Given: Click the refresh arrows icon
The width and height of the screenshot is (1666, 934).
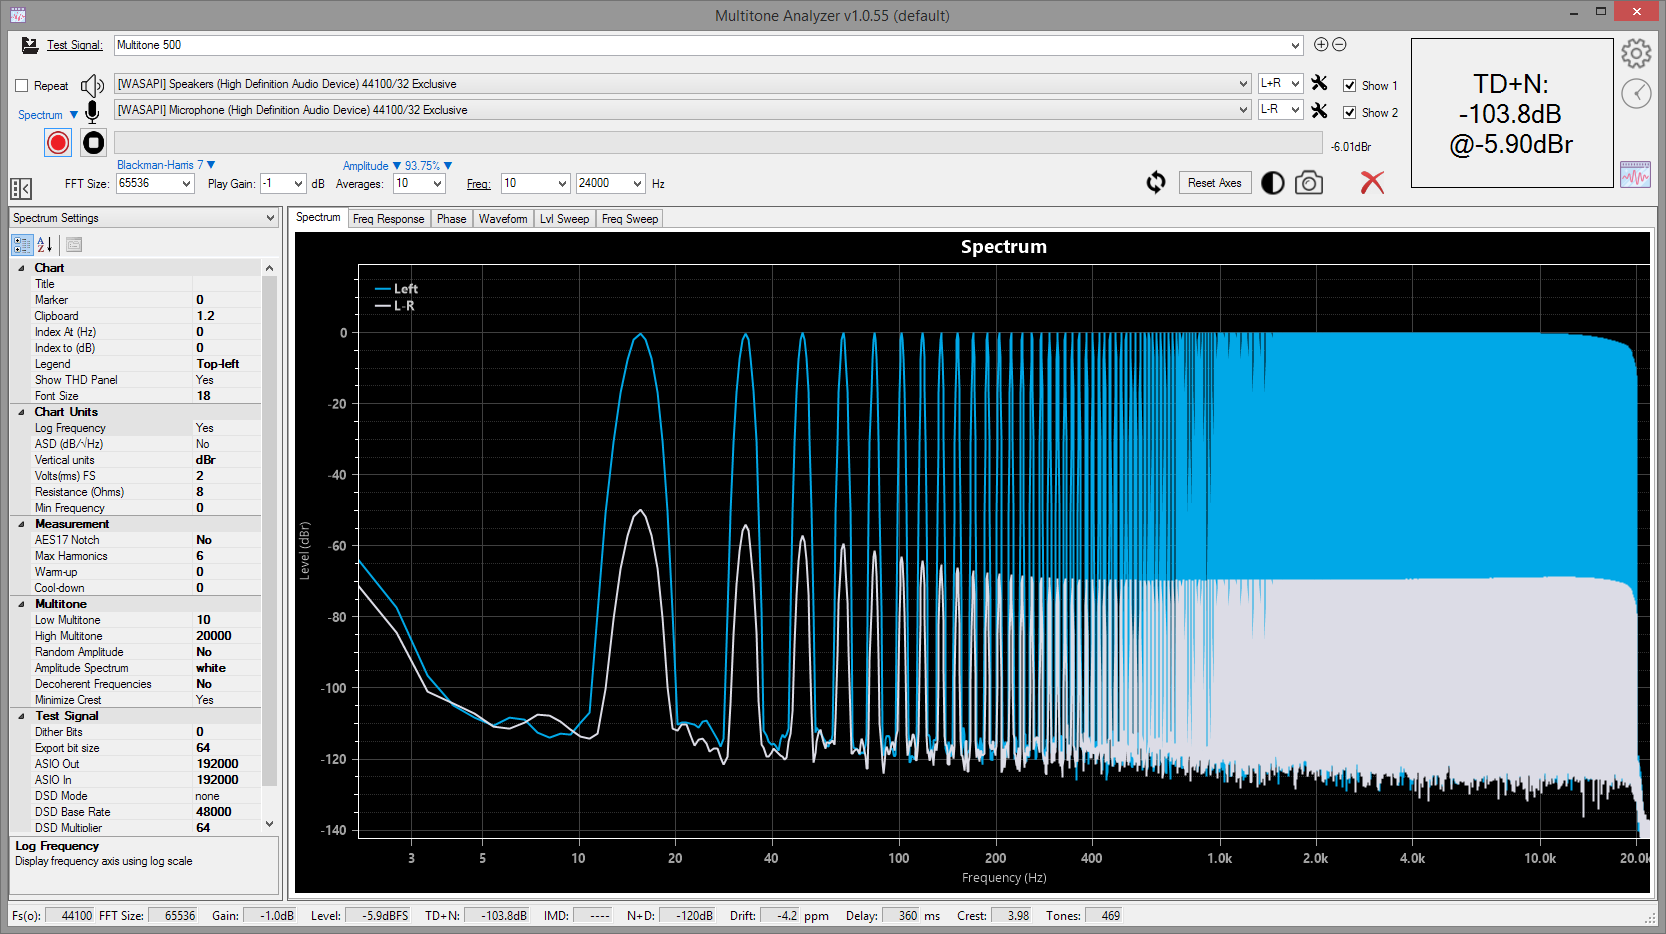Looking at the screenshot, I should (1156, 182).
